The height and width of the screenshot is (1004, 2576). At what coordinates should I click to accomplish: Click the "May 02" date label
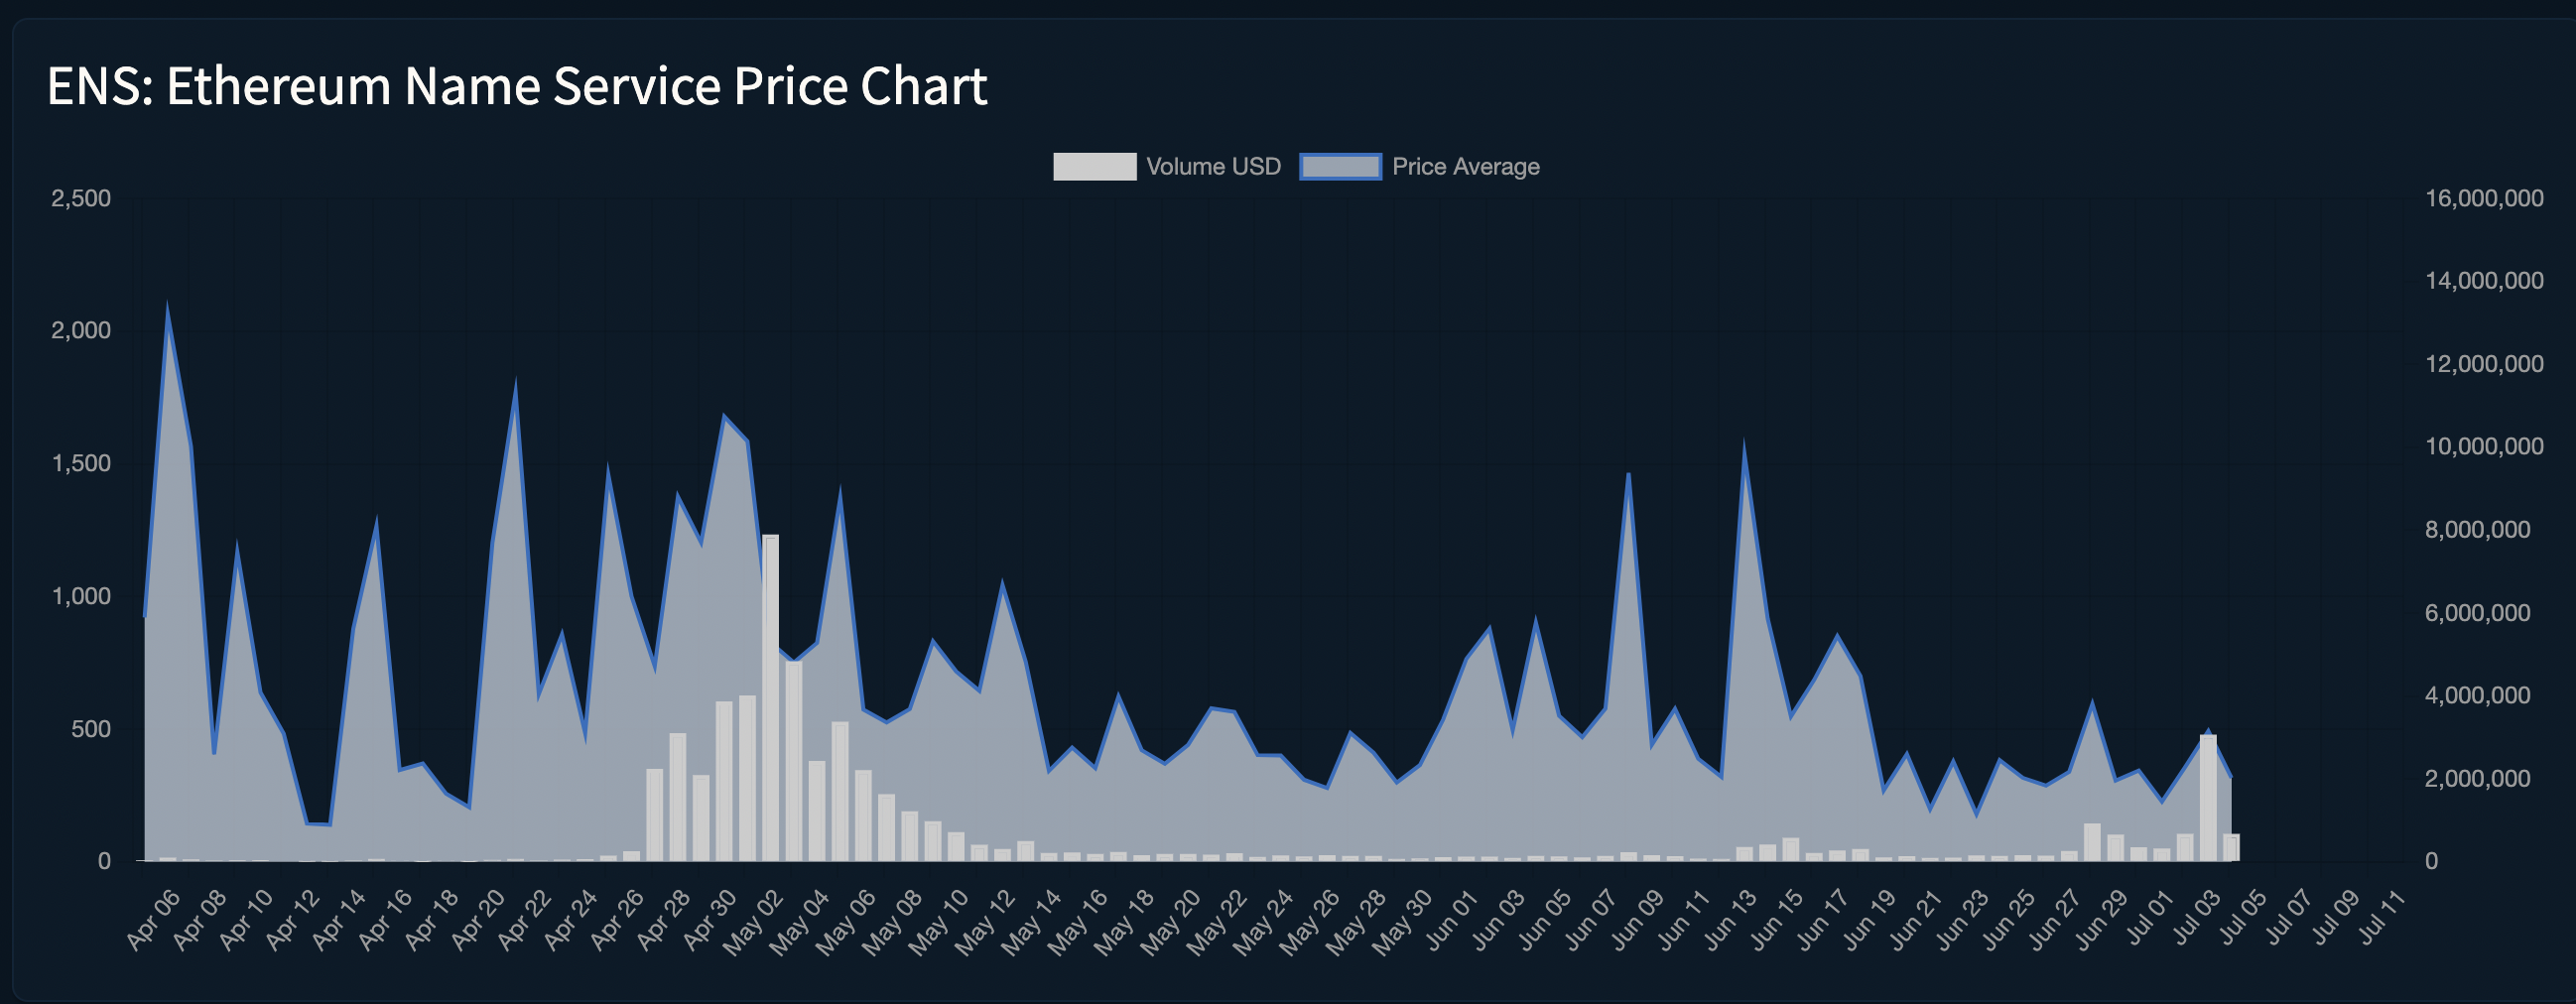coord(754,921)
